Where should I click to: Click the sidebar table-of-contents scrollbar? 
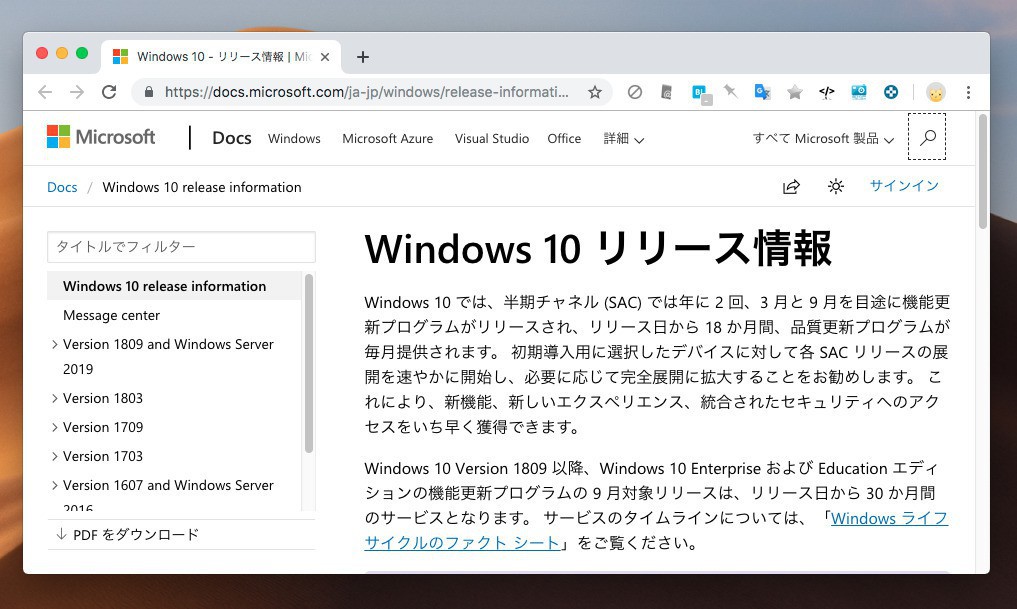(309, 360)
